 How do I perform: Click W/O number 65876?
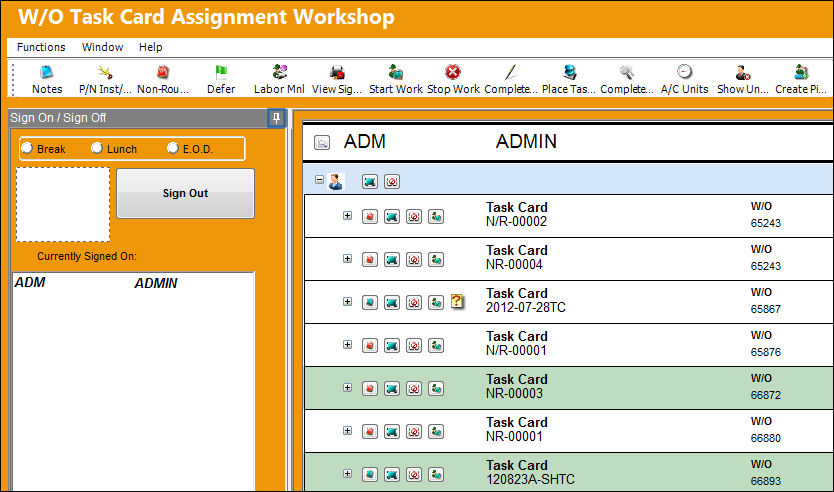tap(765, 352)
